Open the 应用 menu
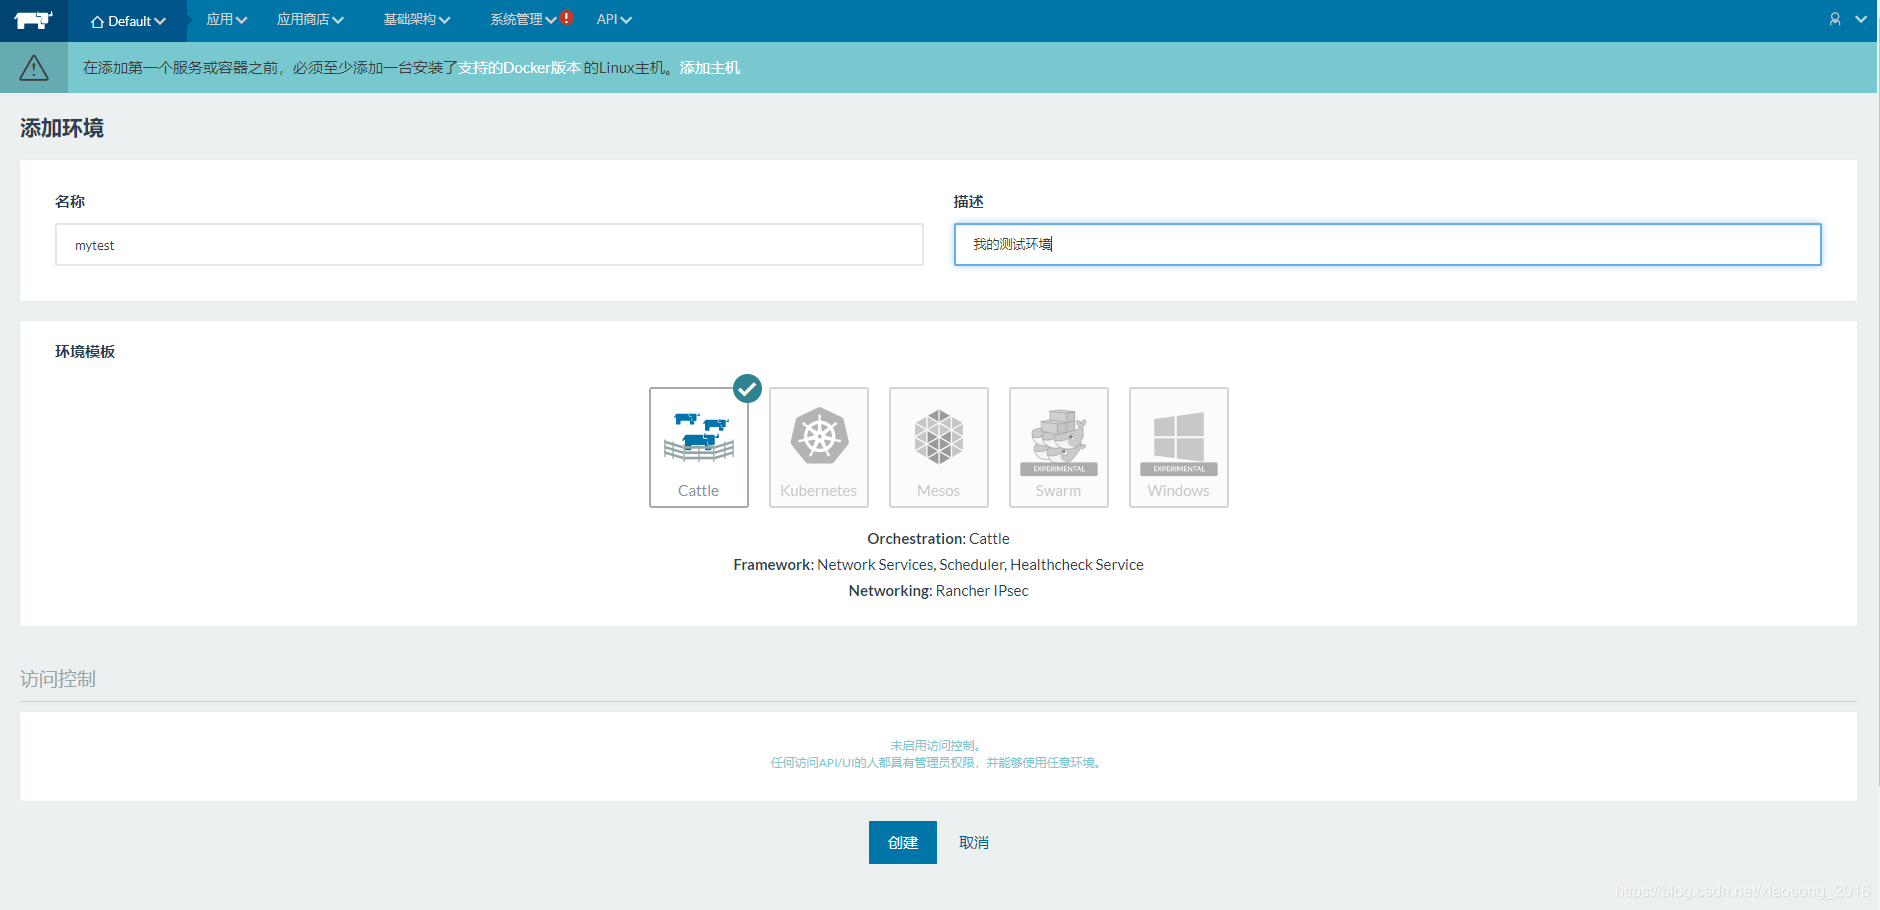The image size is (1880, 910). coord(226,20)
